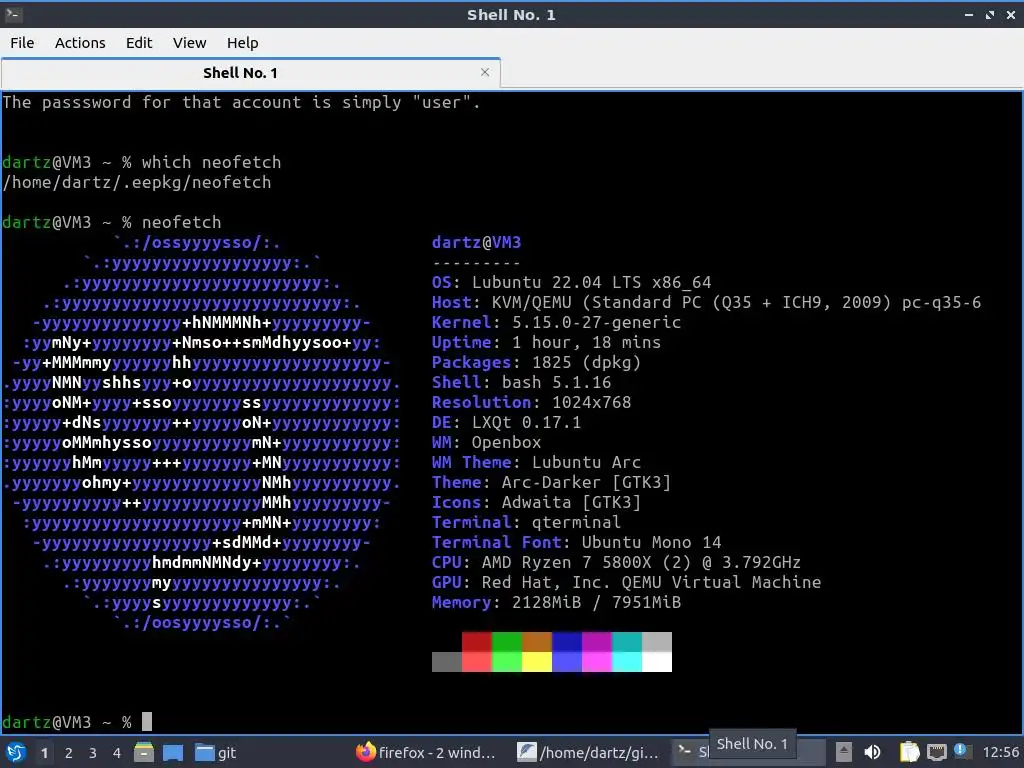Click the bright green color block
The width and height of the screenshot is (1024, 768).
click(507, 662)
